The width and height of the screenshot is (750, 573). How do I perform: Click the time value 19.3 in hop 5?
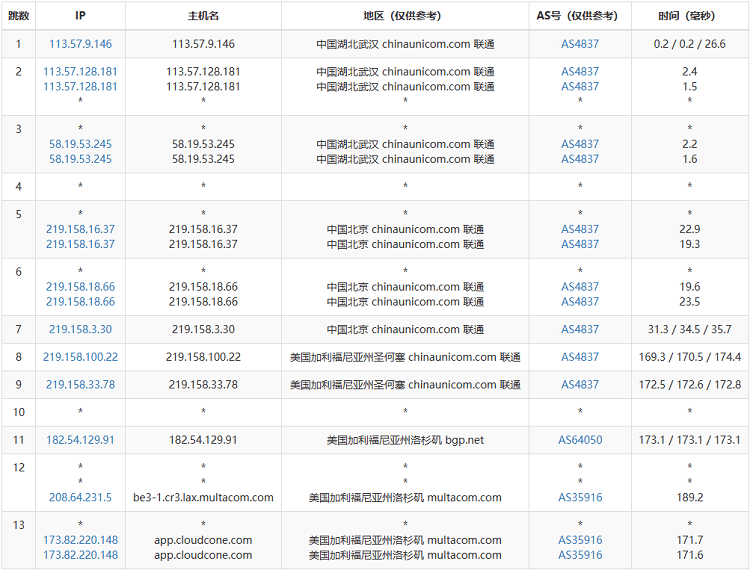[690, 244]
